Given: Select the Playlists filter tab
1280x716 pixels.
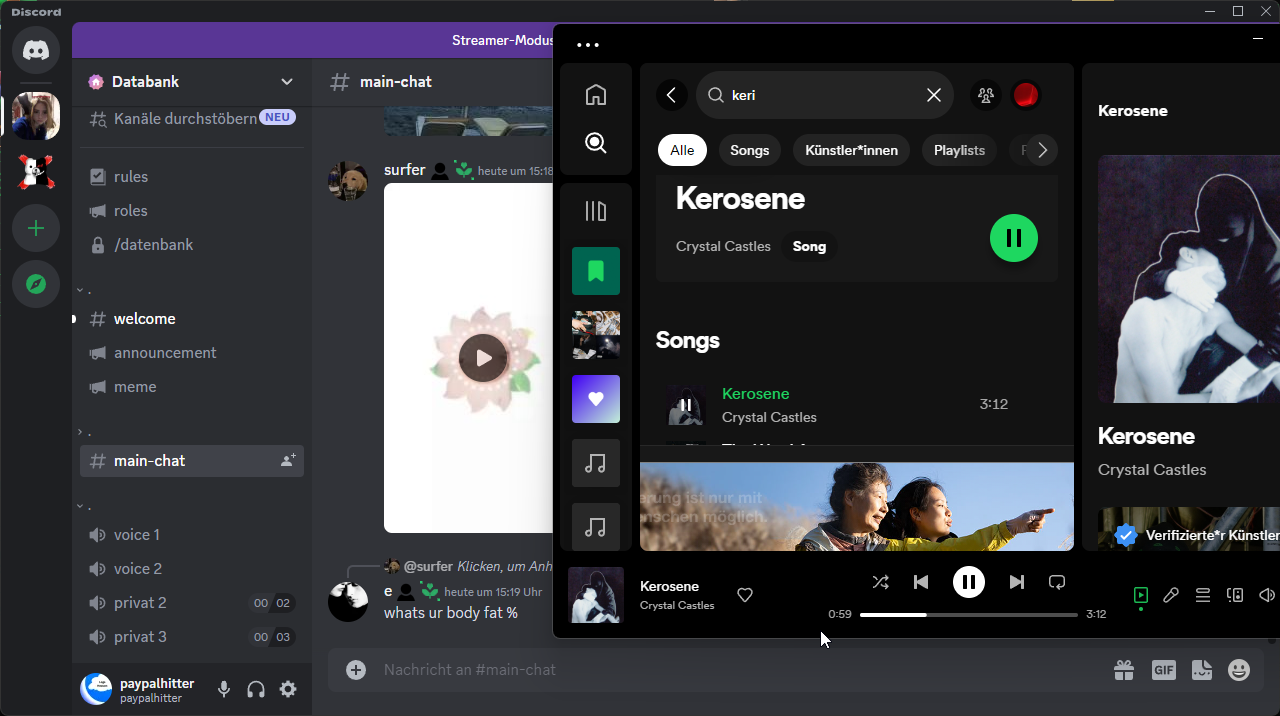Looking at the screenshot, I should pos(959,150).
